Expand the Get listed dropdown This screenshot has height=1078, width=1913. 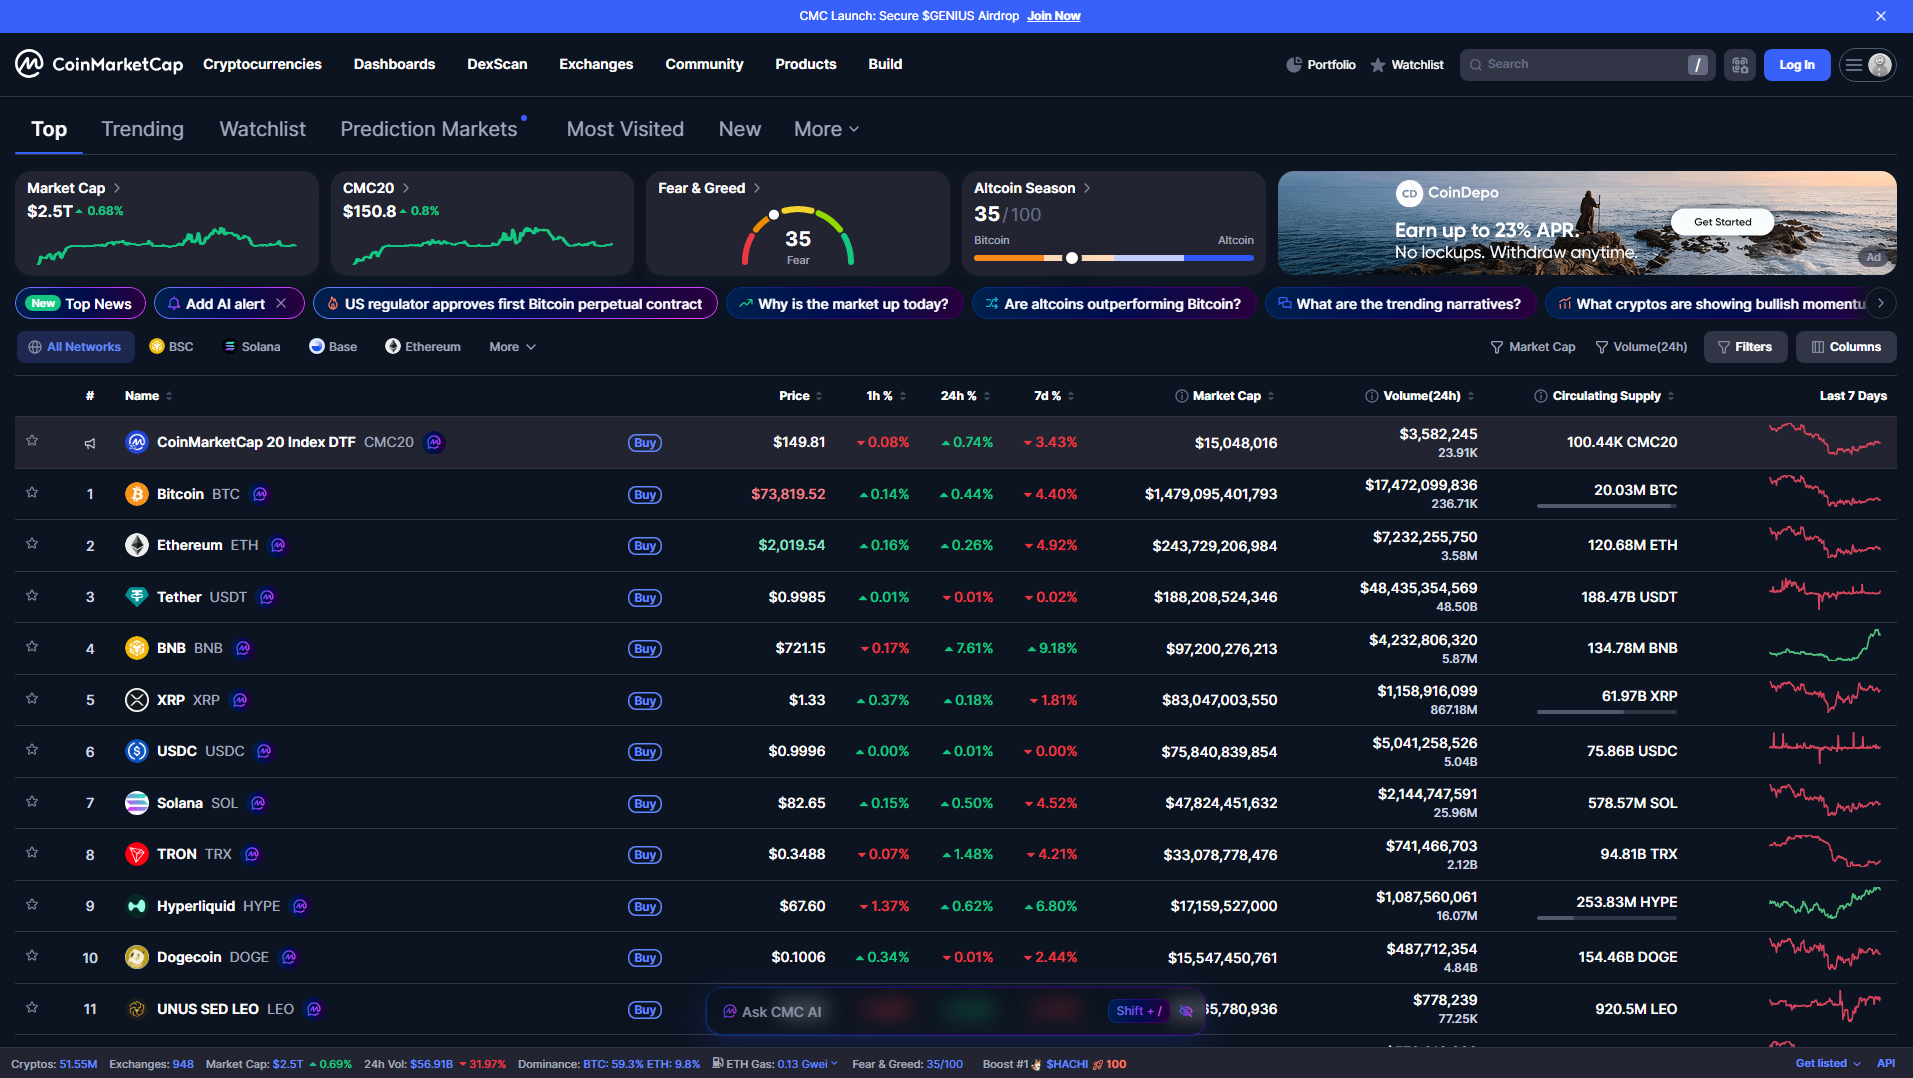pos(1827,1064)
